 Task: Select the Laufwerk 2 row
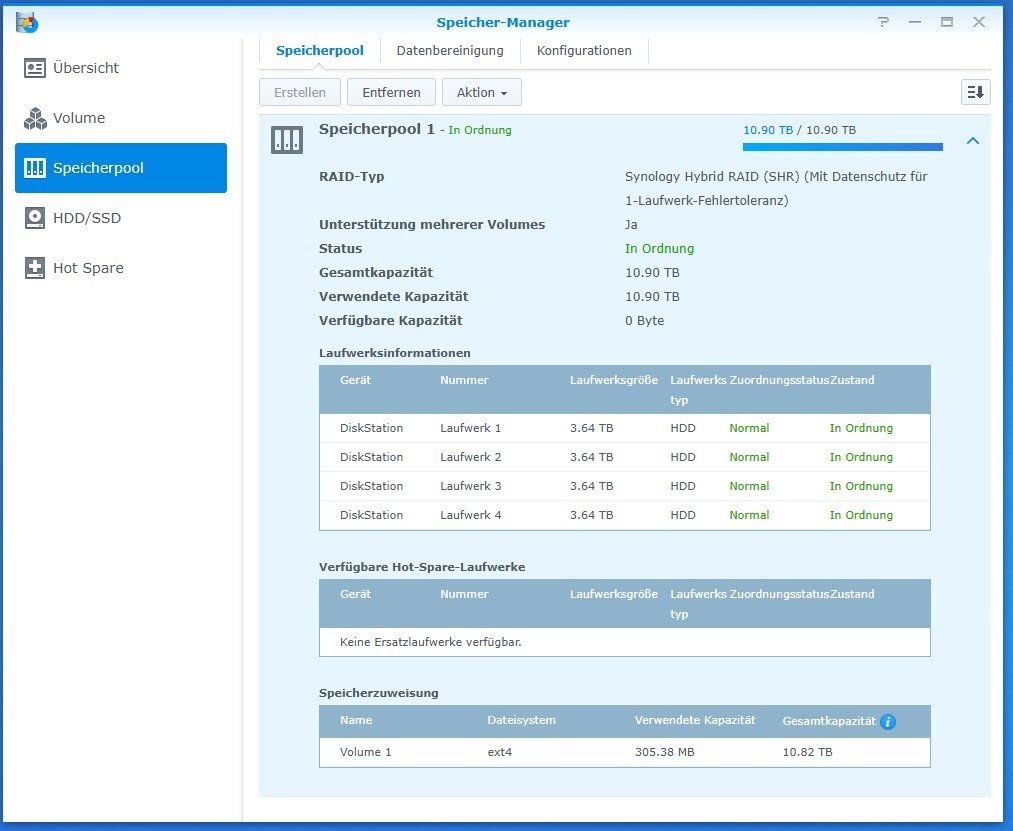pos(625,457)
